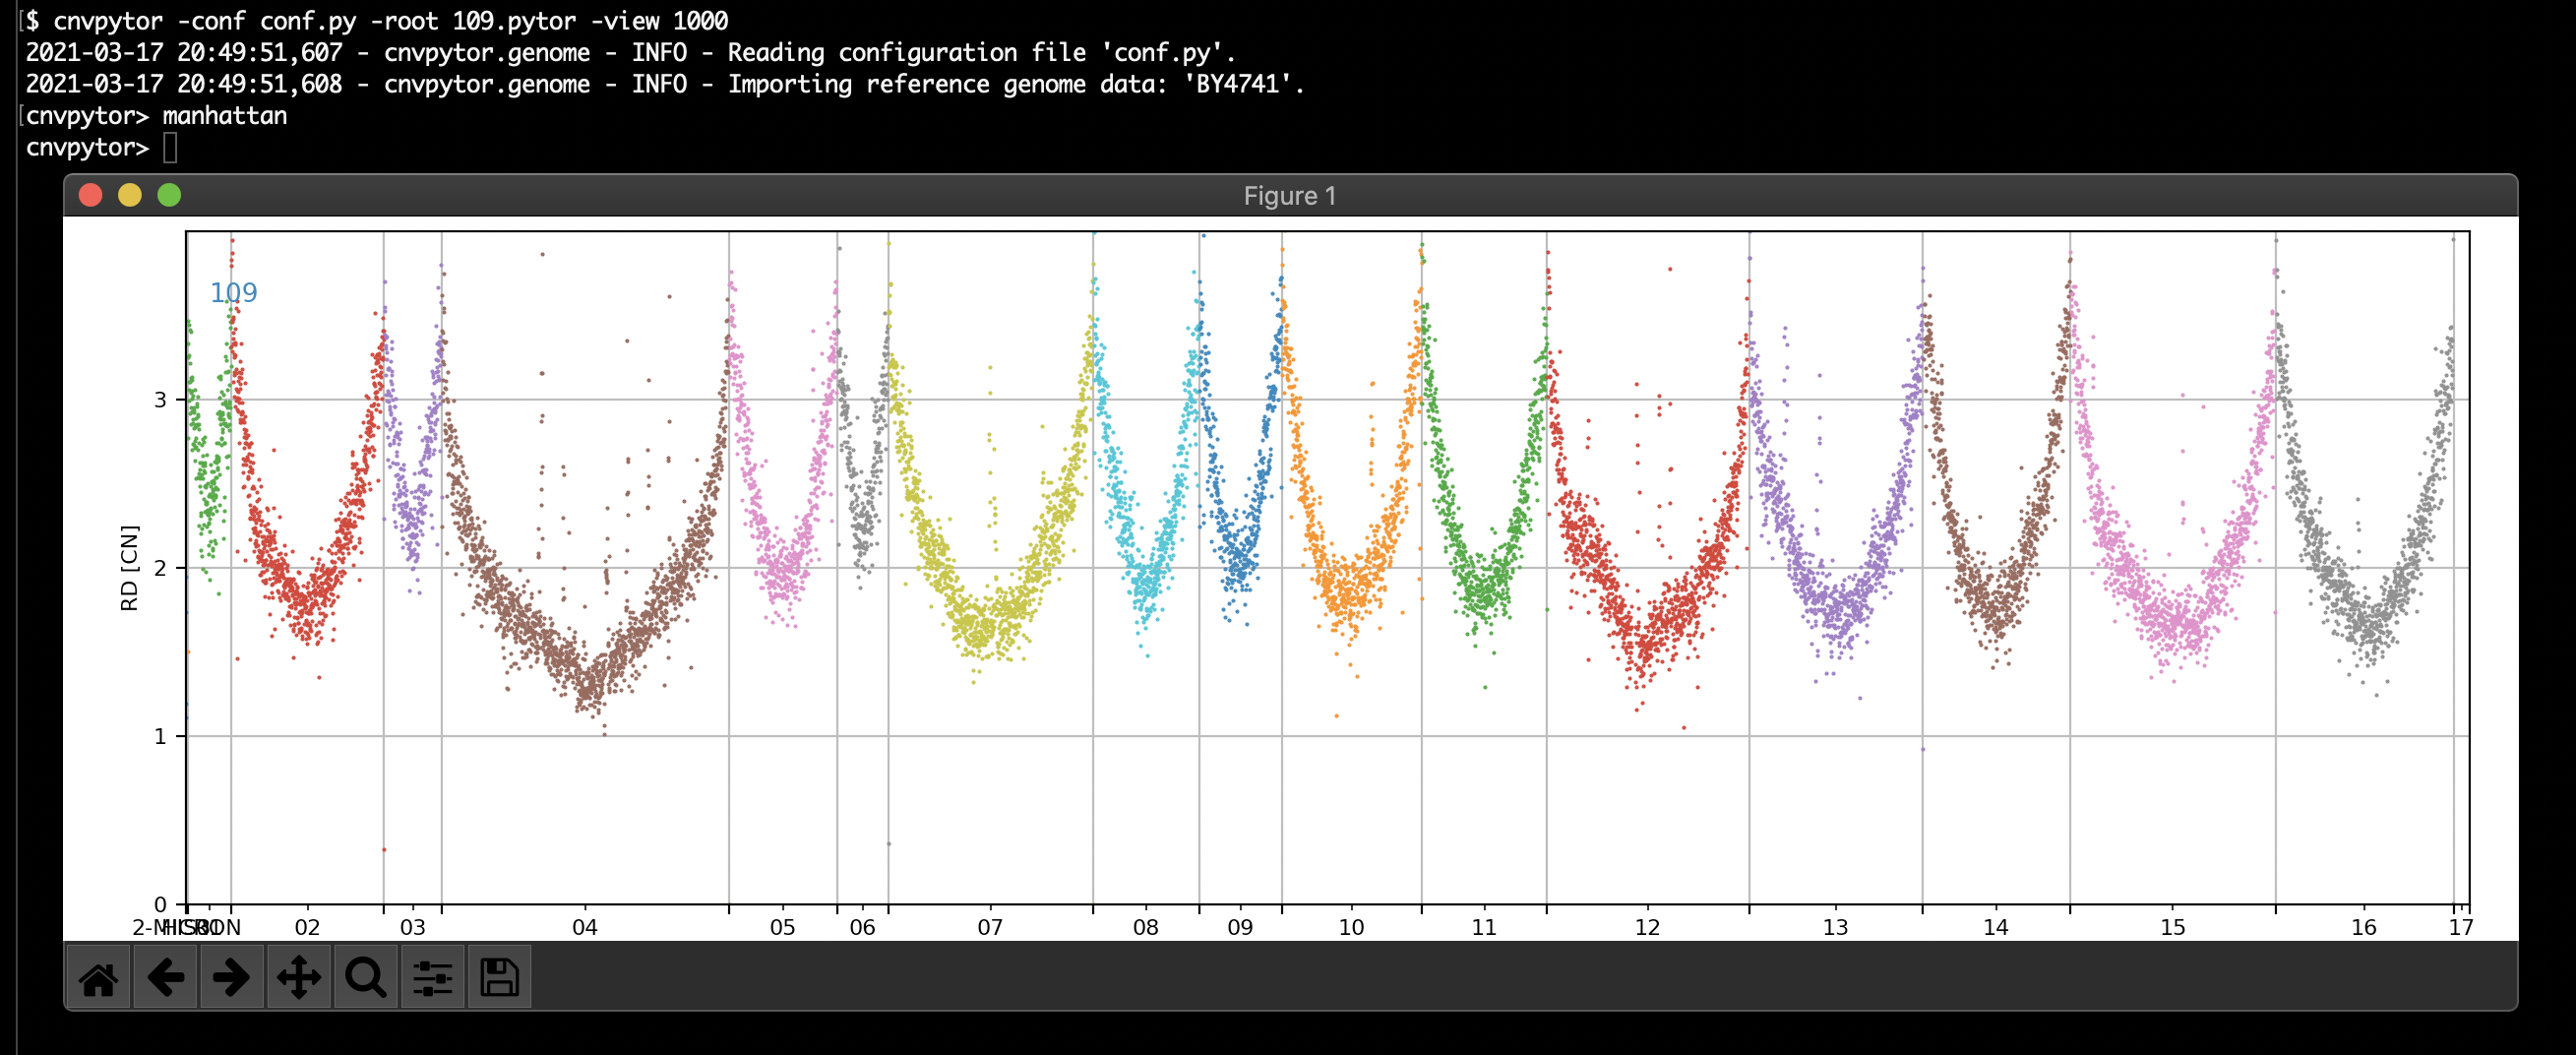Screen dimensions: 2576x1055
Task: Select the manhattan command text
Action: pyautogui.click(x=224, y=115)
